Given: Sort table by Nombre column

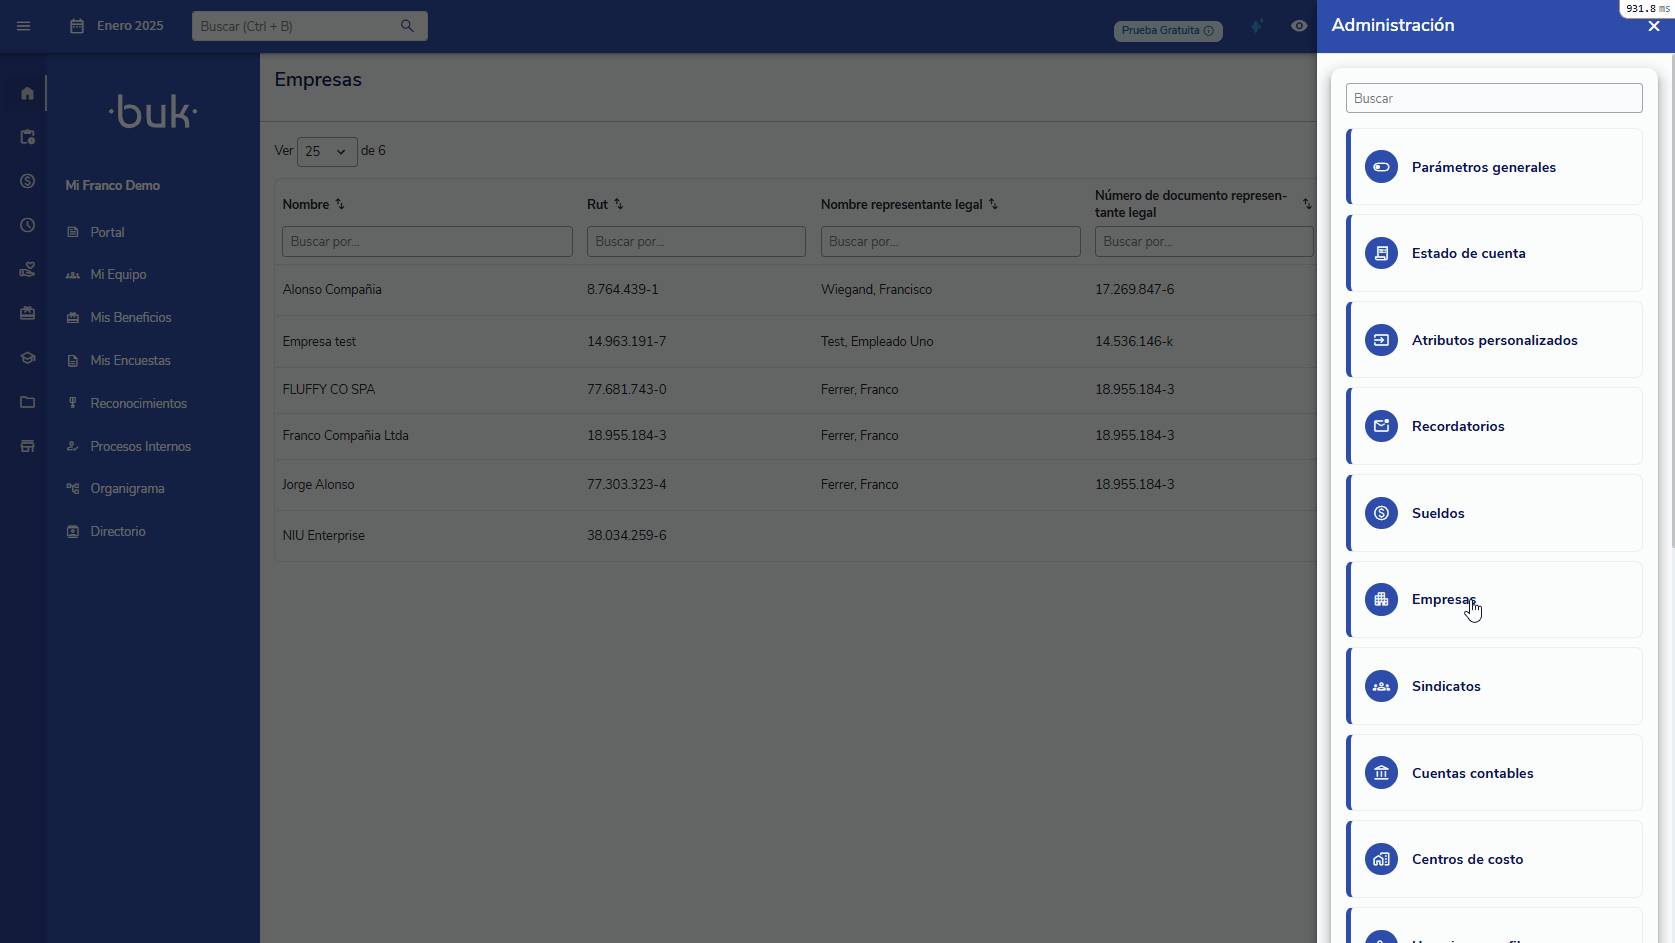Looking at the screenshot, I should (340, 204).
